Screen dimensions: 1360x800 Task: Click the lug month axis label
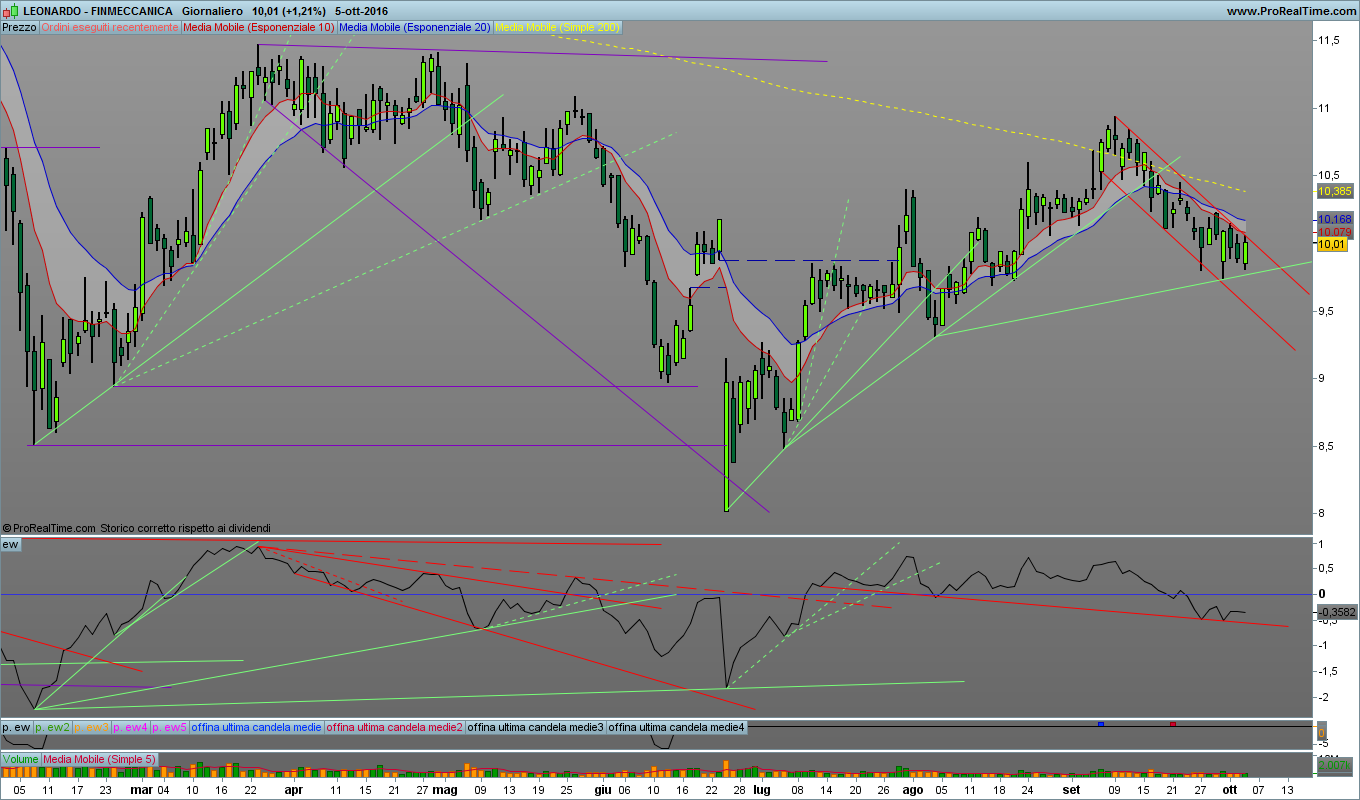pyautogui.click(x=762, y=789)
